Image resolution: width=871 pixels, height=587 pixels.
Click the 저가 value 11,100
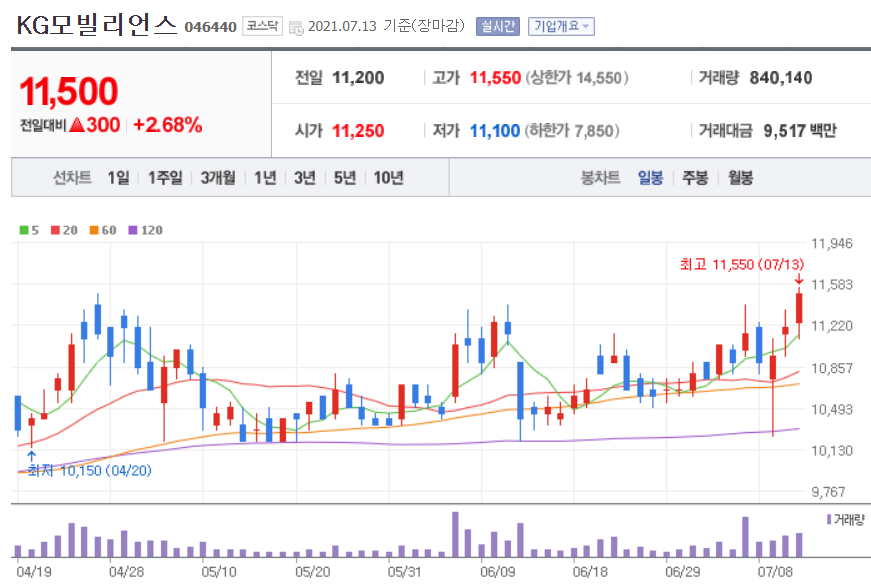point(495,131)
